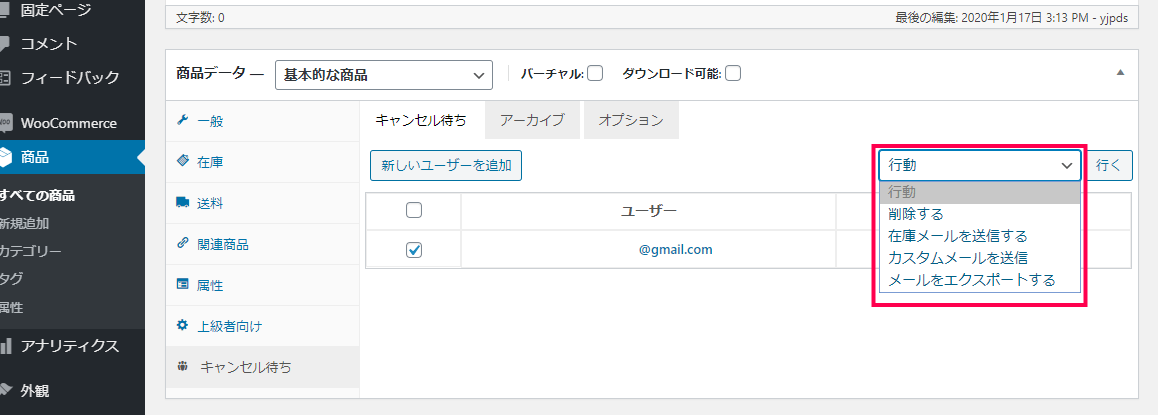Collapse the 商品データ panel with triangle

point(1120,72)
